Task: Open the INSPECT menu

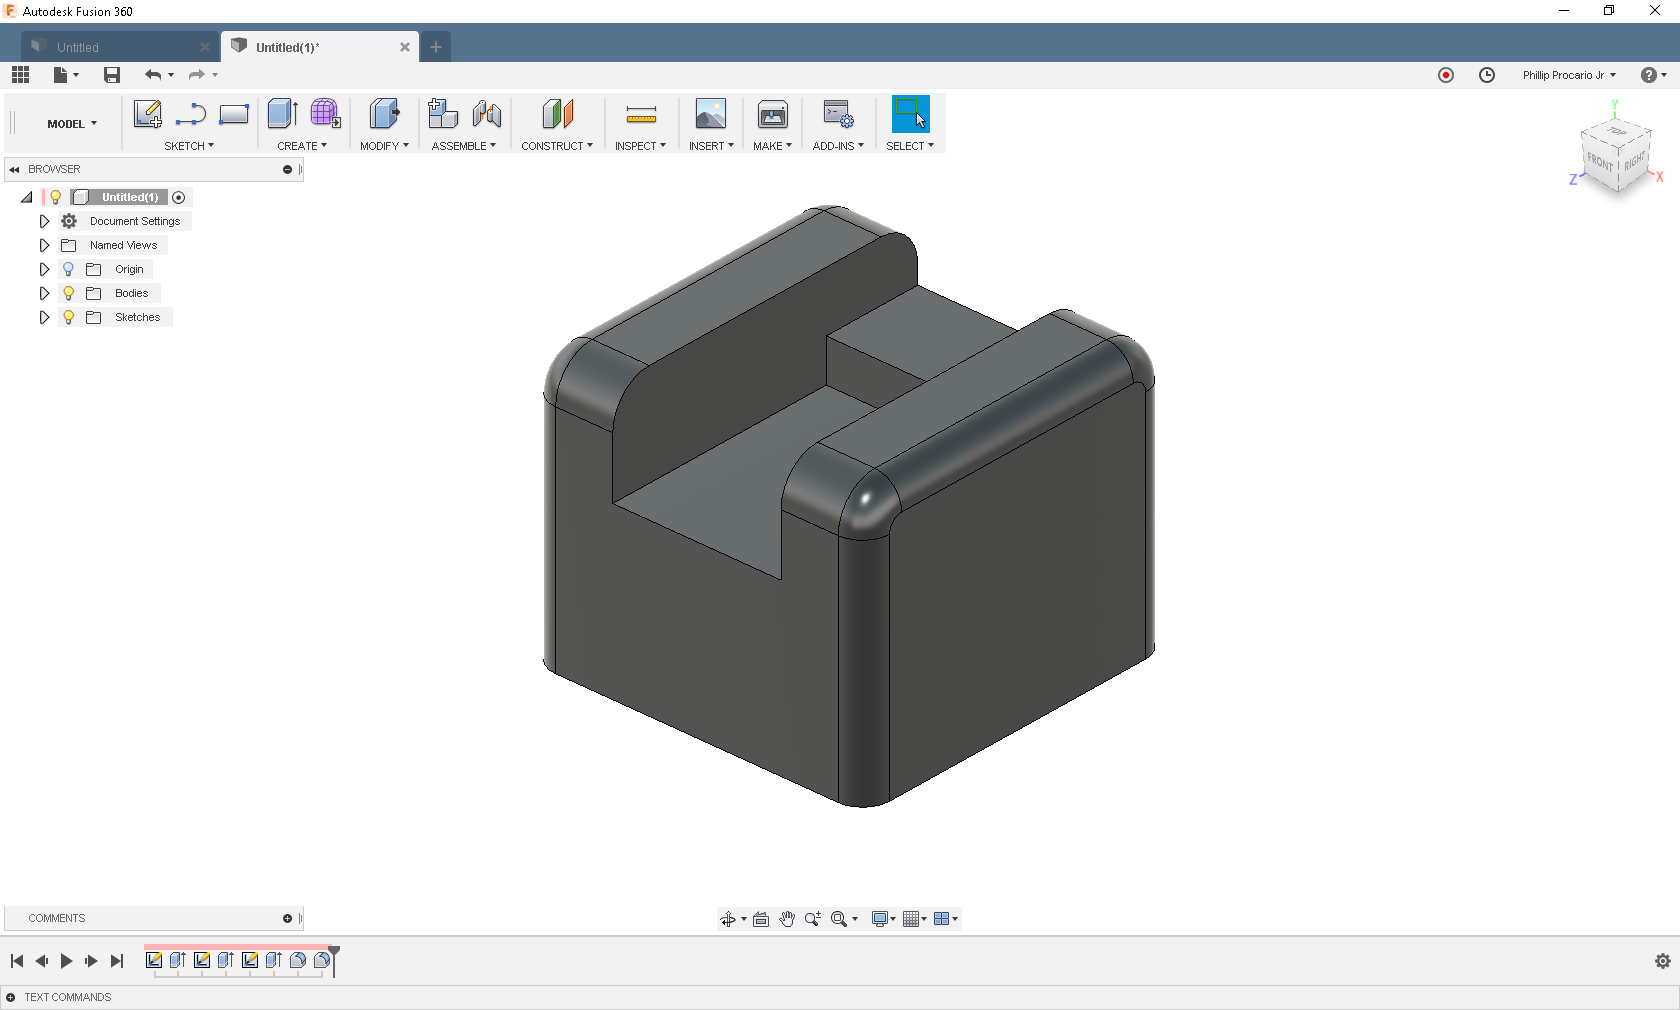Action: point(640,146)
